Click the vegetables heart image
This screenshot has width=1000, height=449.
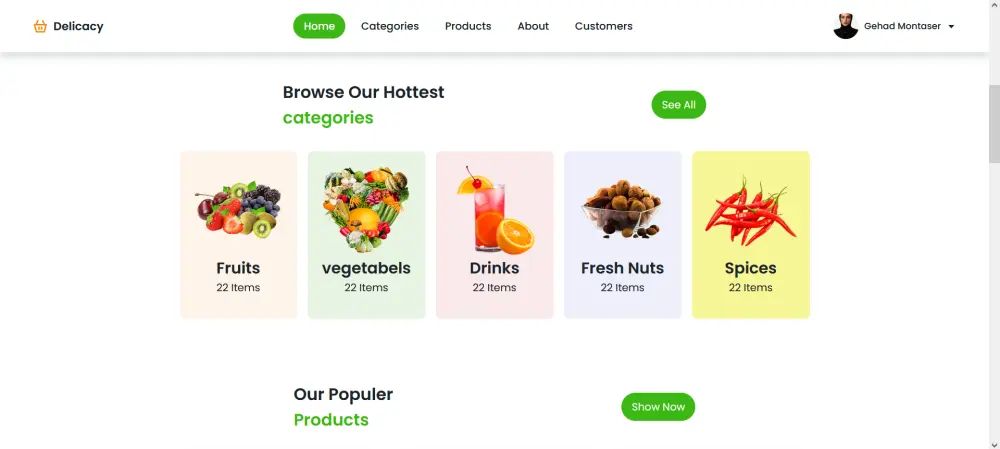point(366,210)
